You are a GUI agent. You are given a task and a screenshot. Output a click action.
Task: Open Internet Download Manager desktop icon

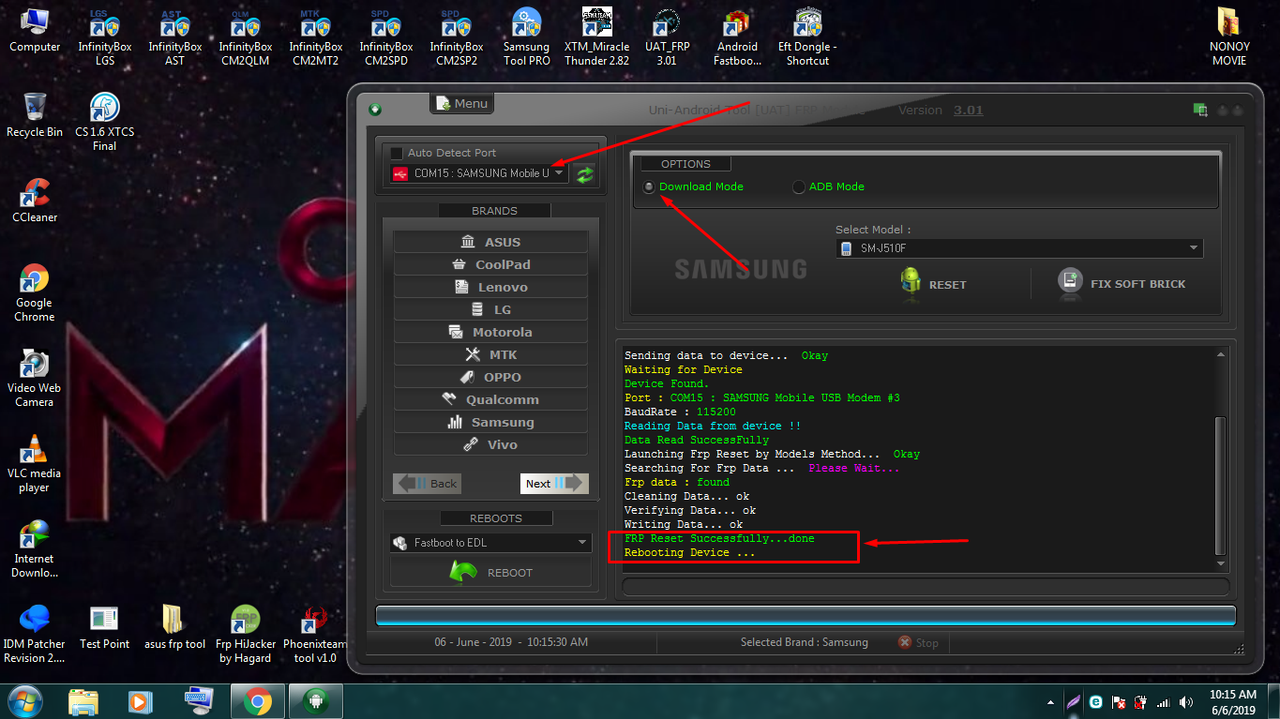click(x=34, y=549)
